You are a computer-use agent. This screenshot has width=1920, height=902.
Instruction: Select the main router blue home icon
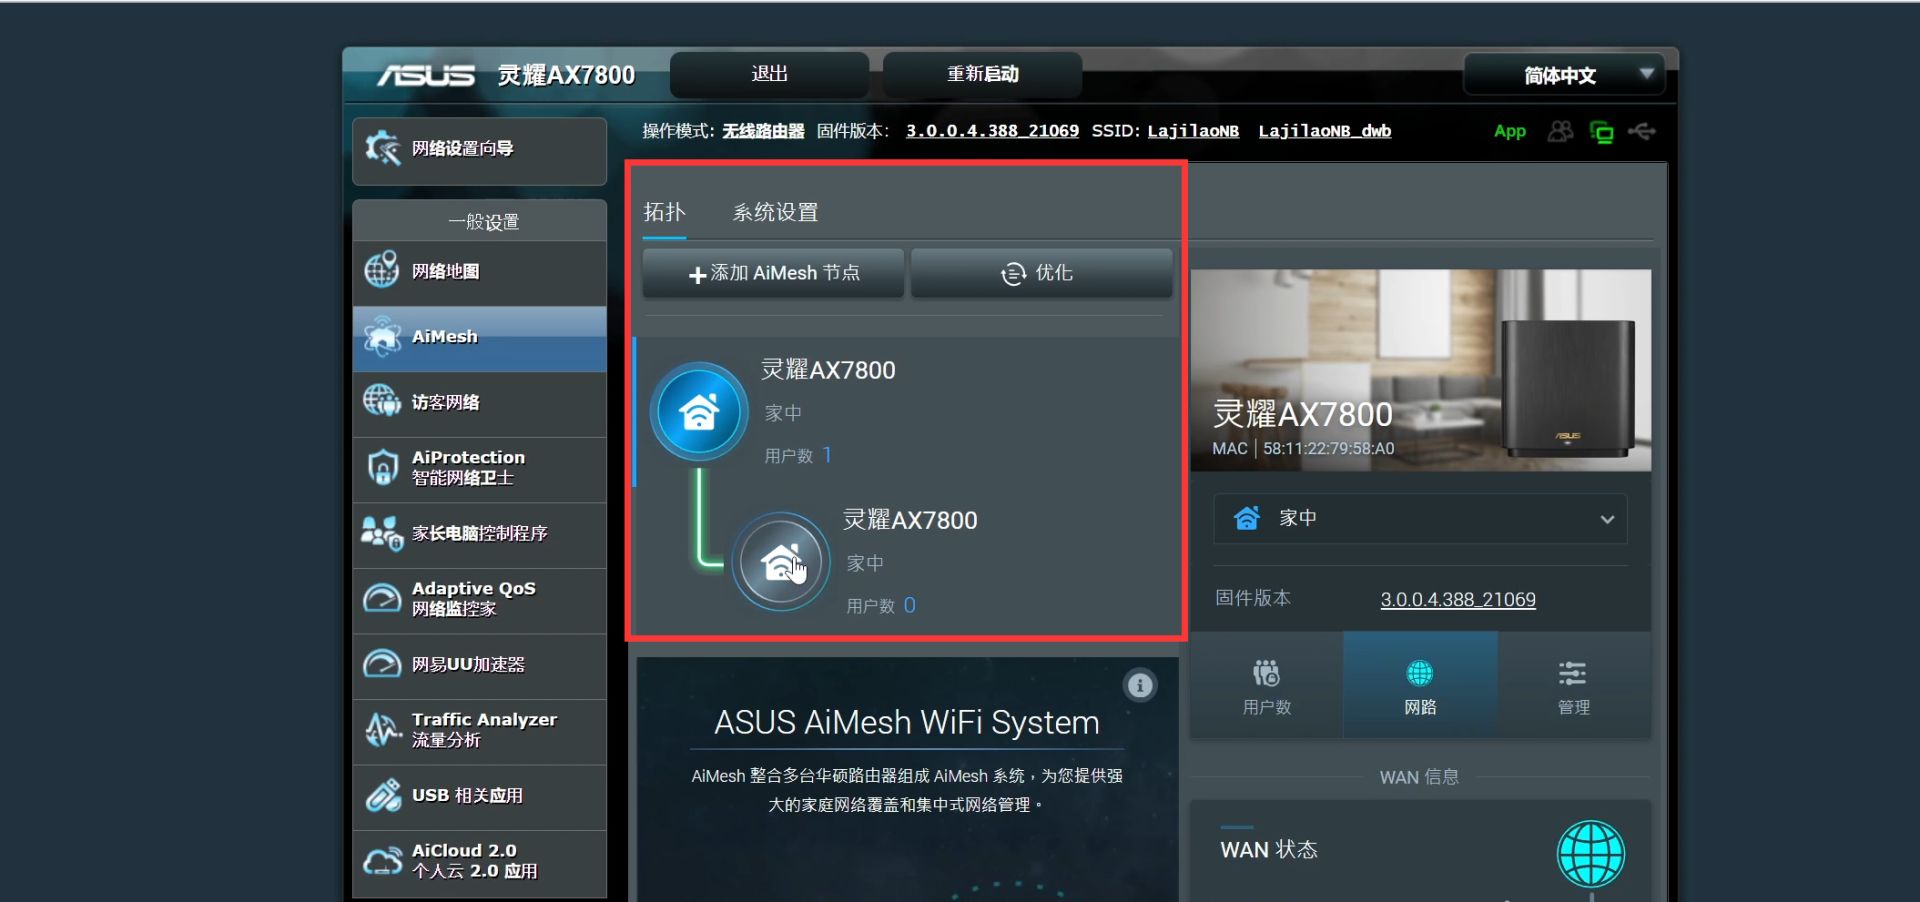[x=699, y=412]
